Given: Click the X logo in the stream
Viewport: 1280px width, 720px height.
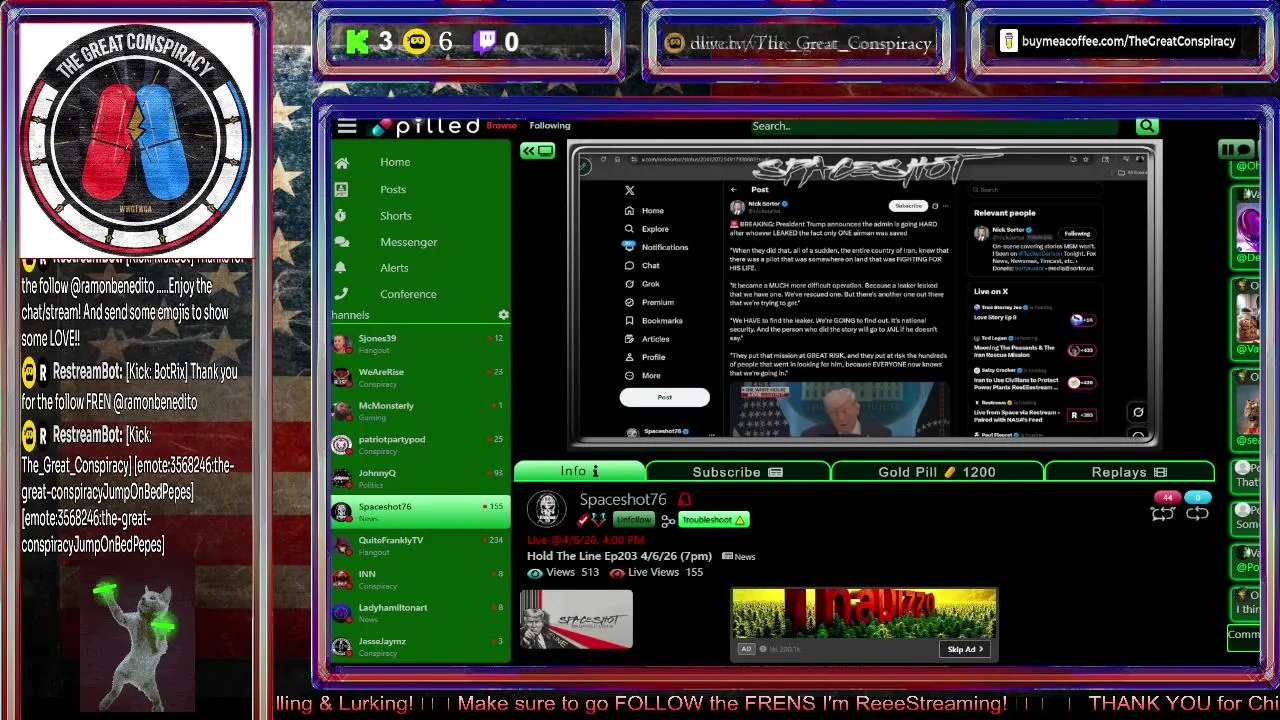Looking at the screenshot, I should tap(629, 190).
